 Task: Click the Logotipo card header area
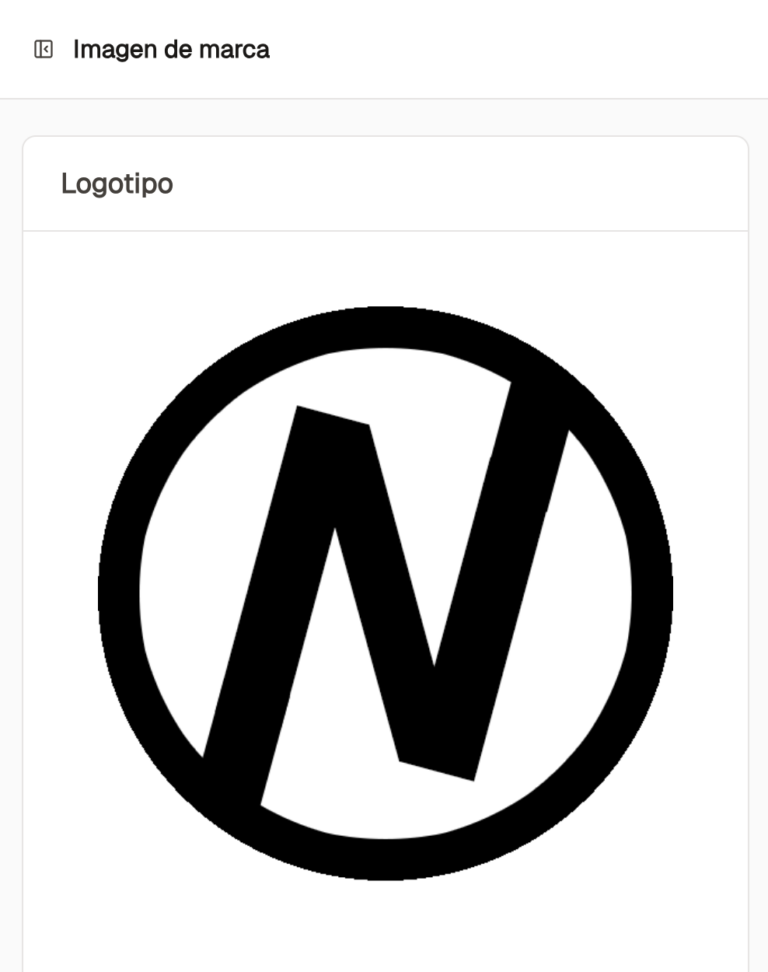pos(385,183)
